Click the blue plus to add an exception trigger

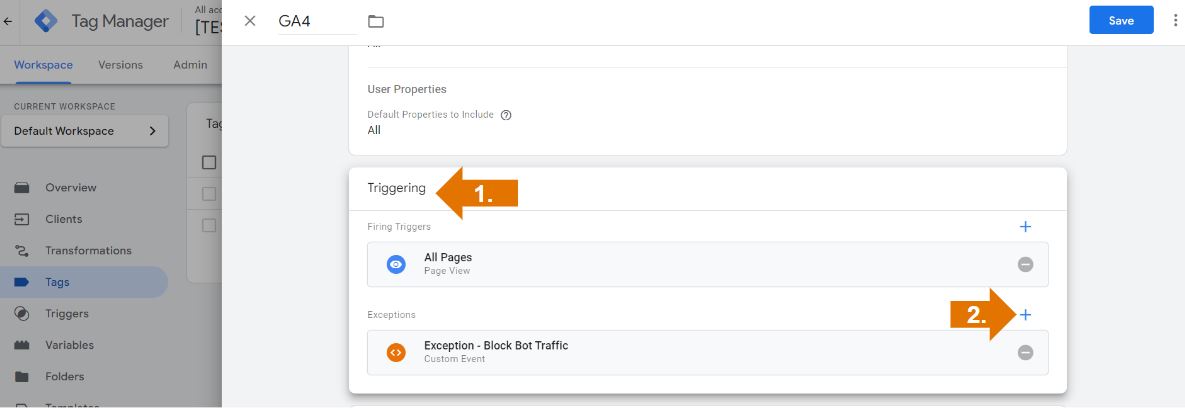[1025, 315]
